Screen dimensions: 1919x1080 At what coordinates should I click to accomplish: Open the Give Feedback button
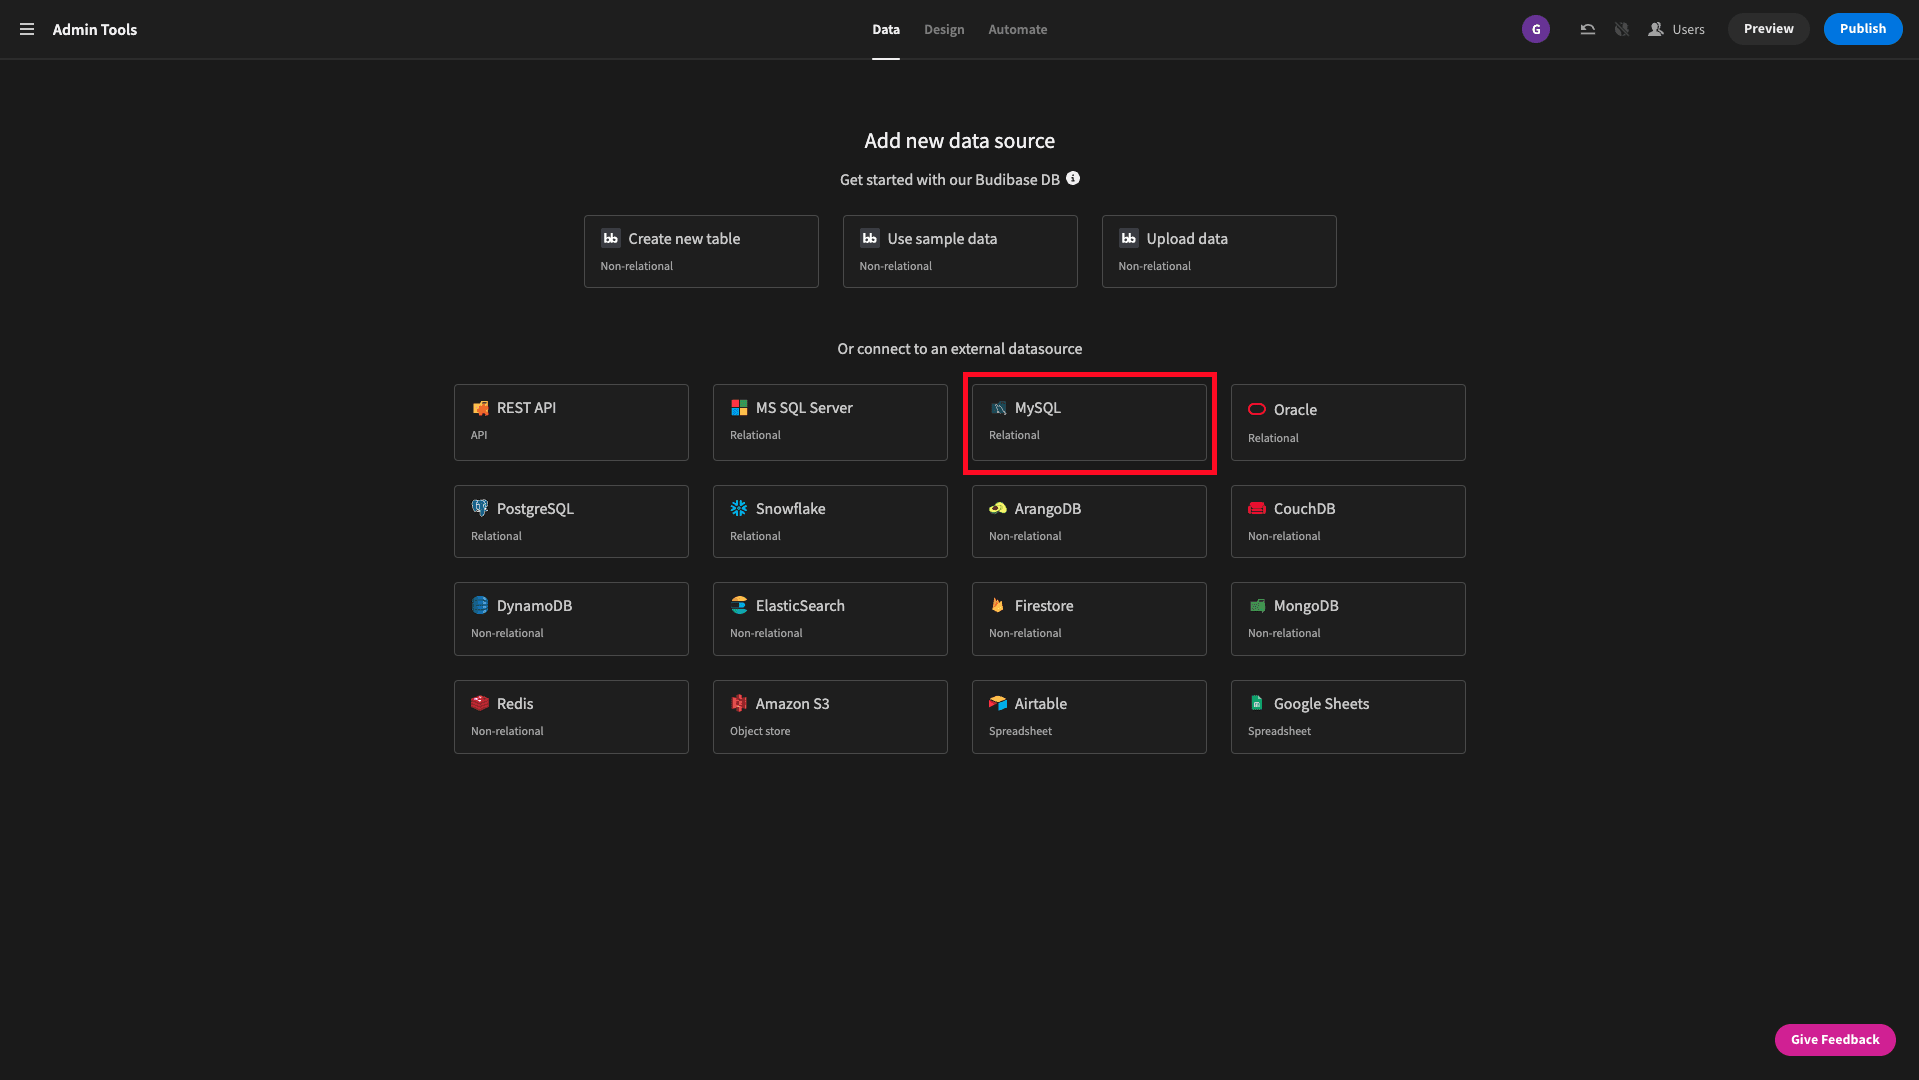[x=1835, y=1040]
